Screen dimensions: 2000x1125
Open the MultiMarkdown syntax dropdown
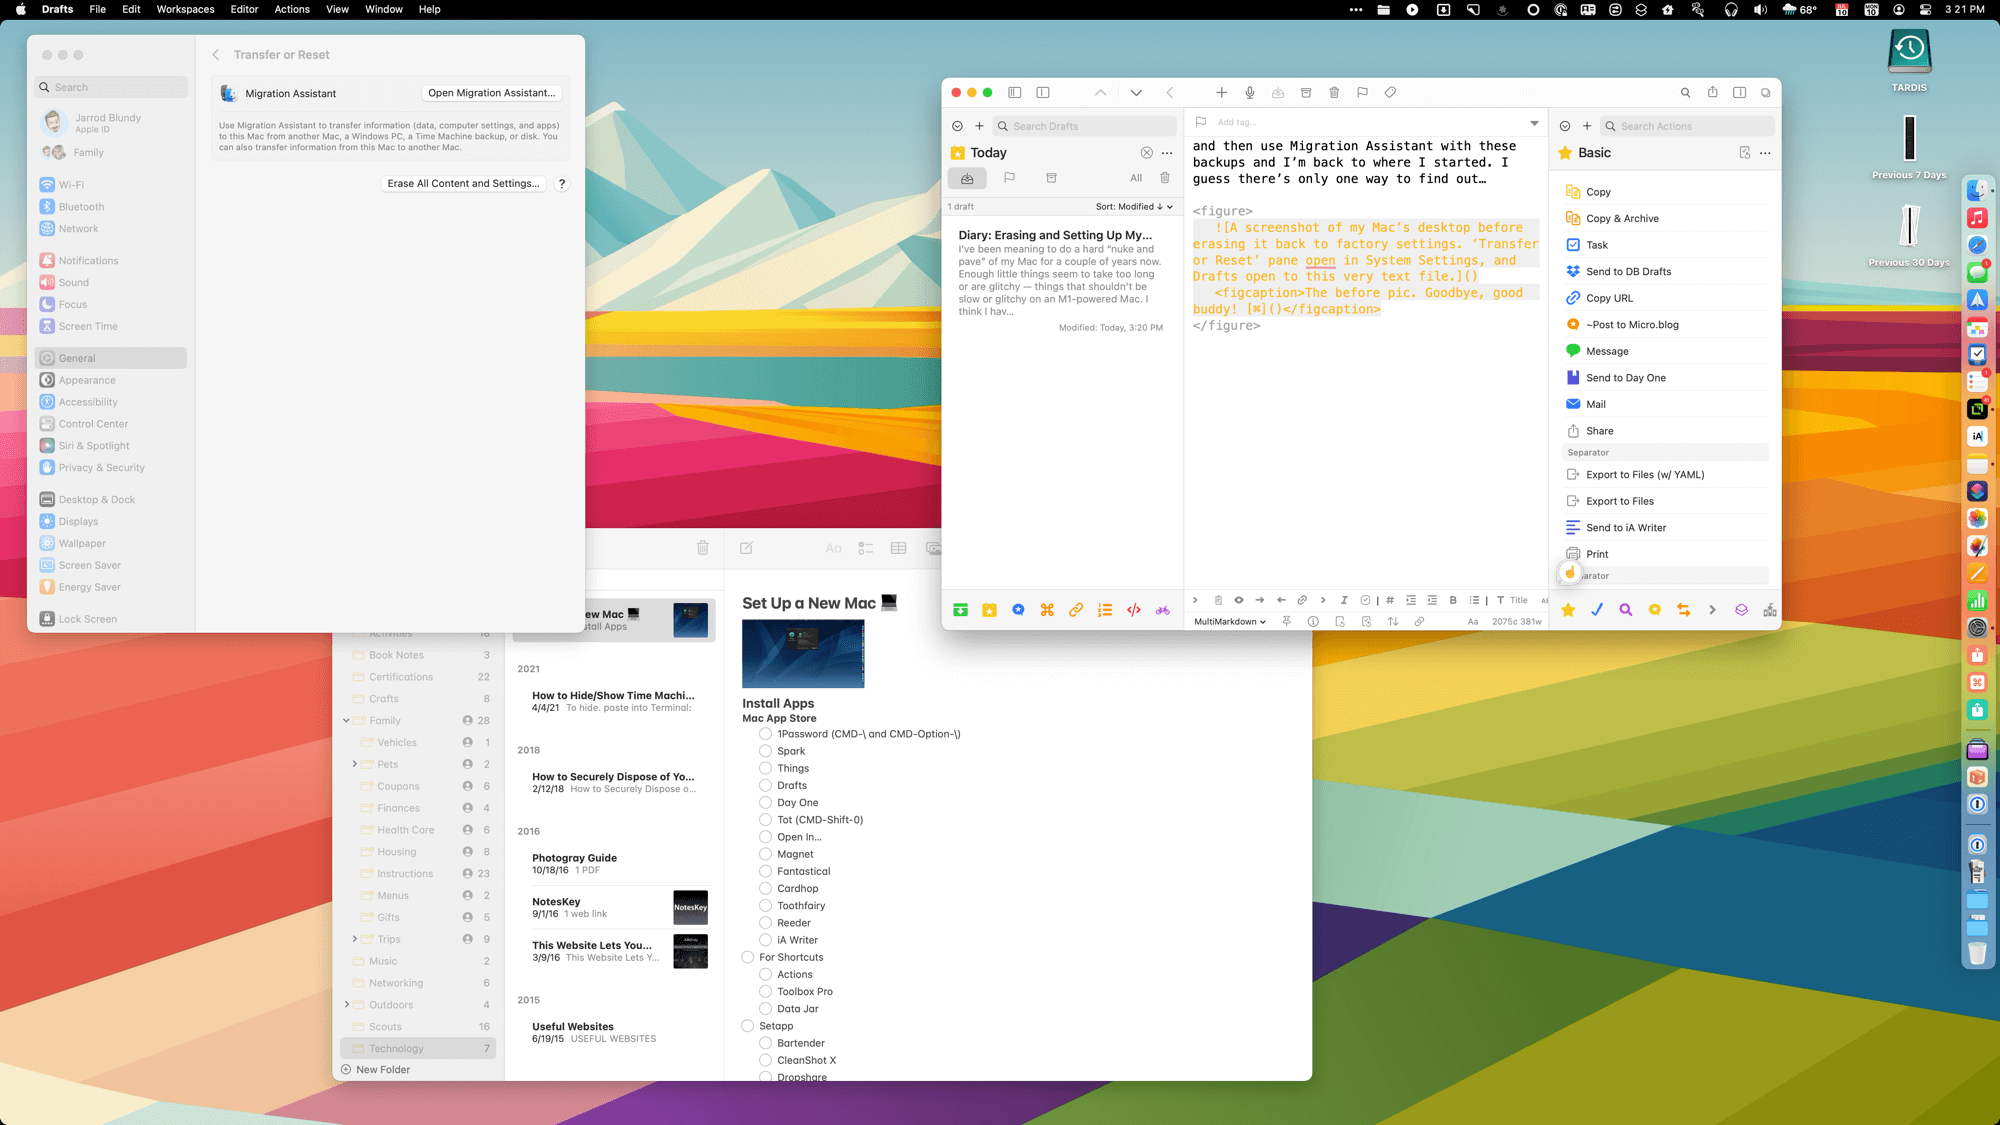click(1230, 622)
